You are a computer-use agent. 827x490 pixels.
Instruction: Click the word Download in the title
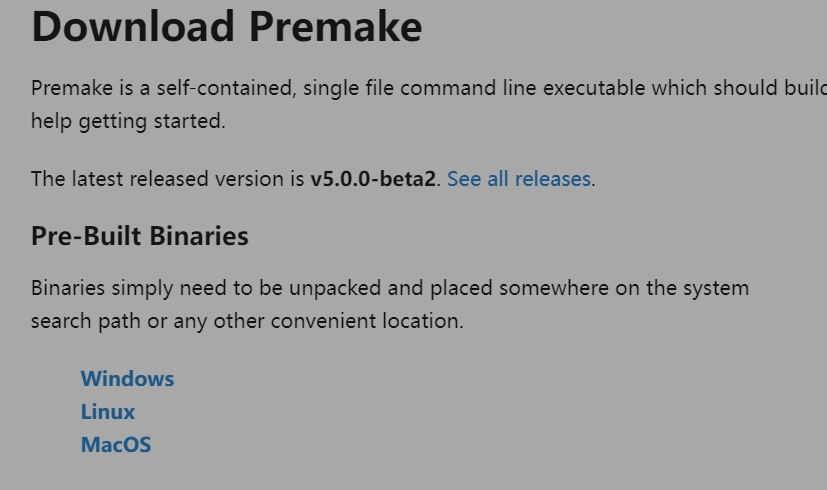coord(133,26)
